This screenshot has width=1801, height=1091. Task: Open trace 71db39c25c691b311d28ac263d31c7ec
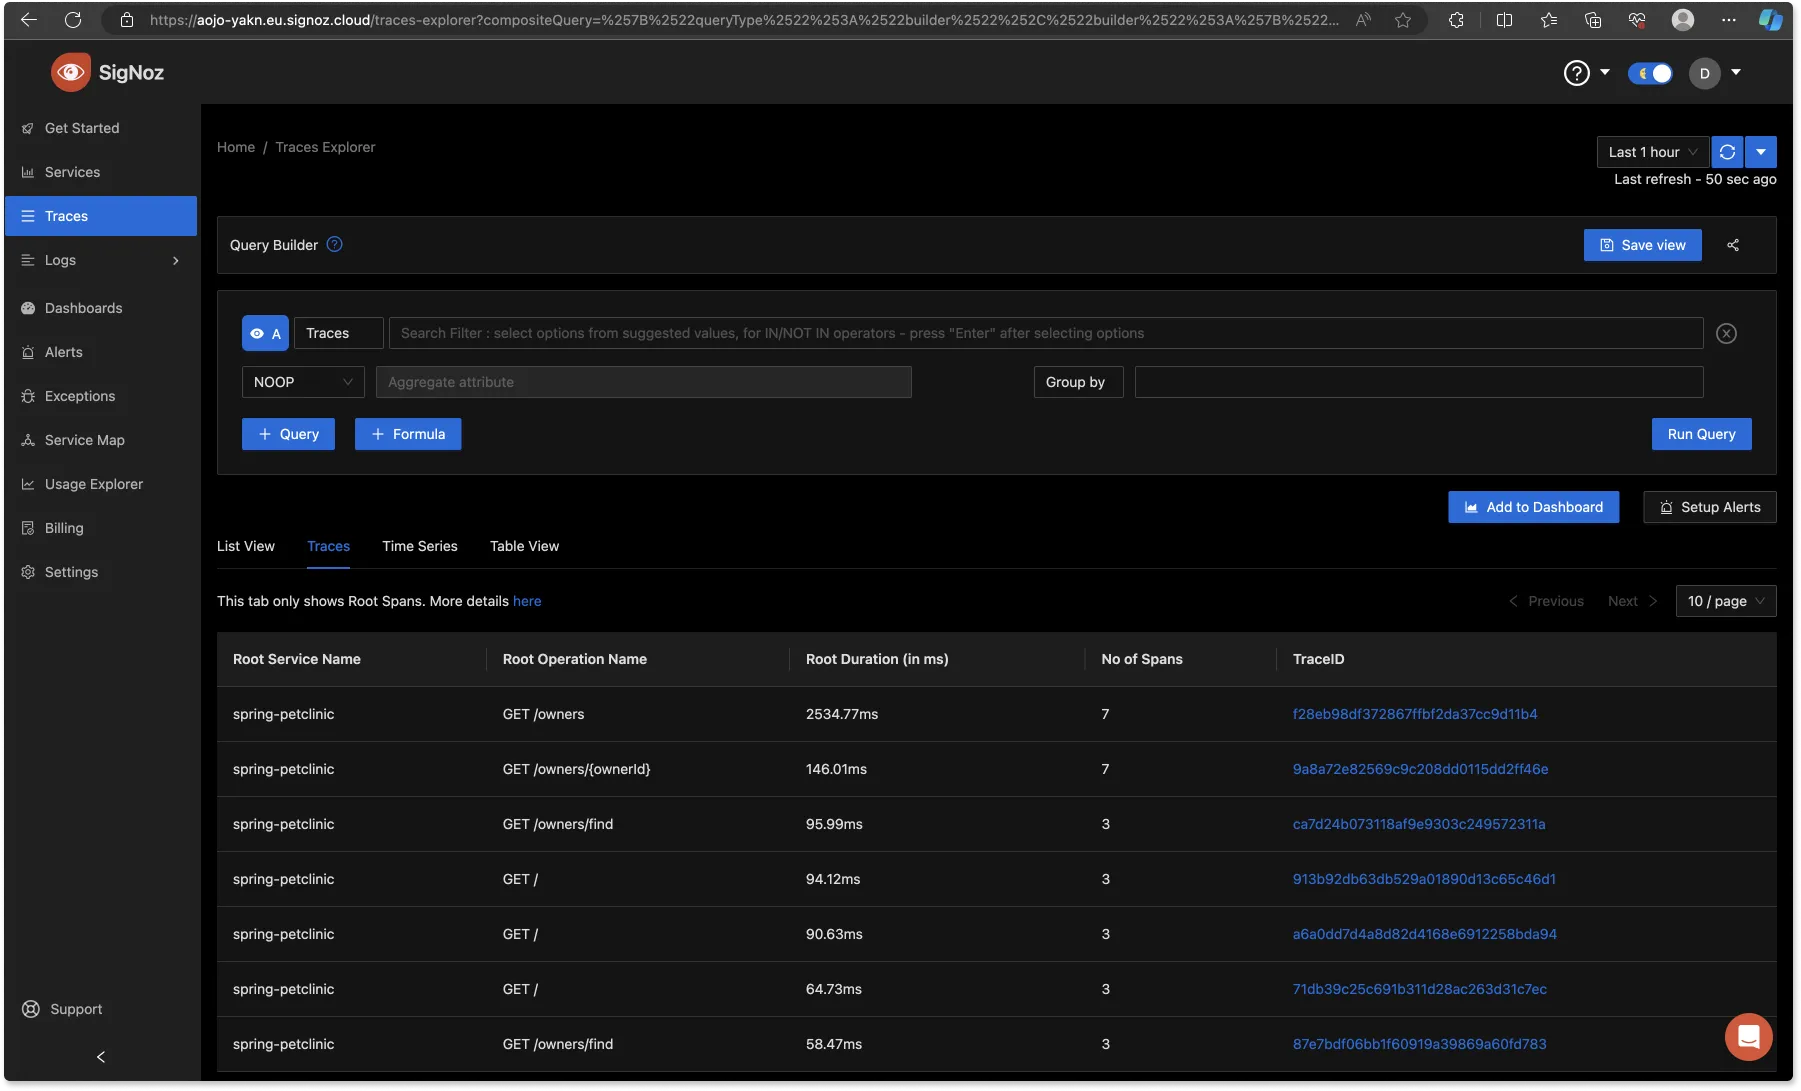pyautogui.click(x=1420, y=989)
